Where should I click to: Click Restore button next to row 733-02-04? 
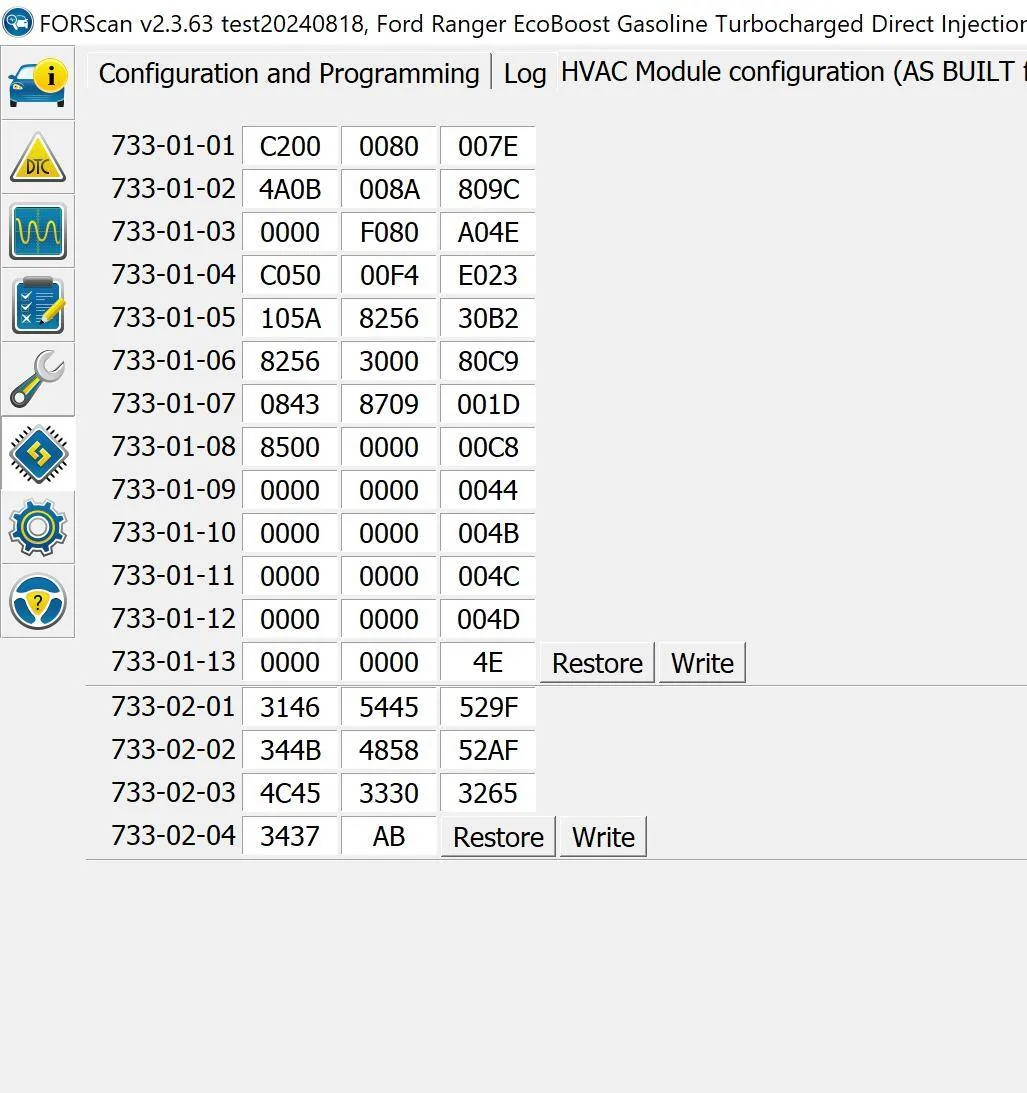point(498,837)
